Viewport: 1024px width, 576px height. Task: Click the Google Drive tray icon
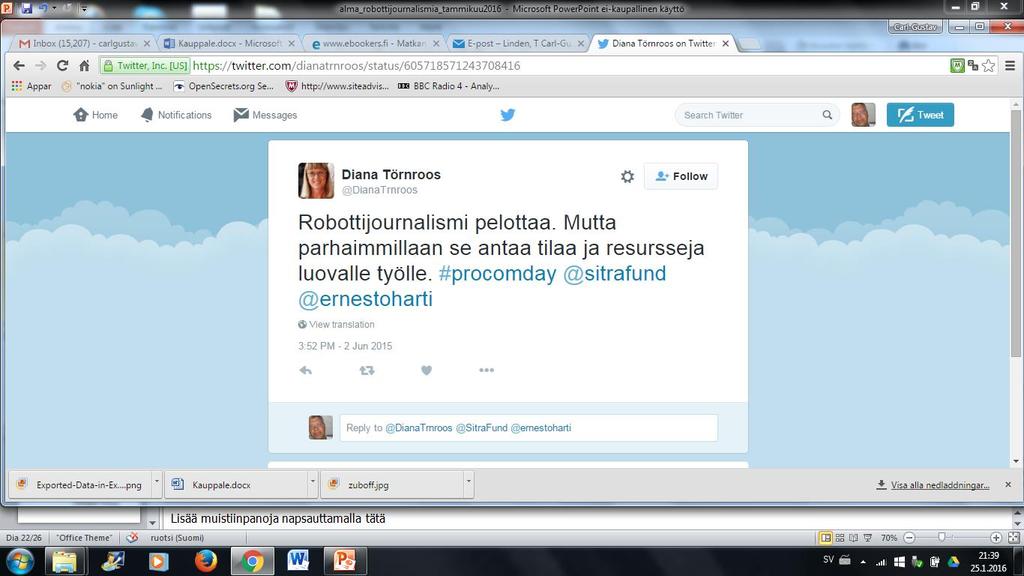(953, 561)
